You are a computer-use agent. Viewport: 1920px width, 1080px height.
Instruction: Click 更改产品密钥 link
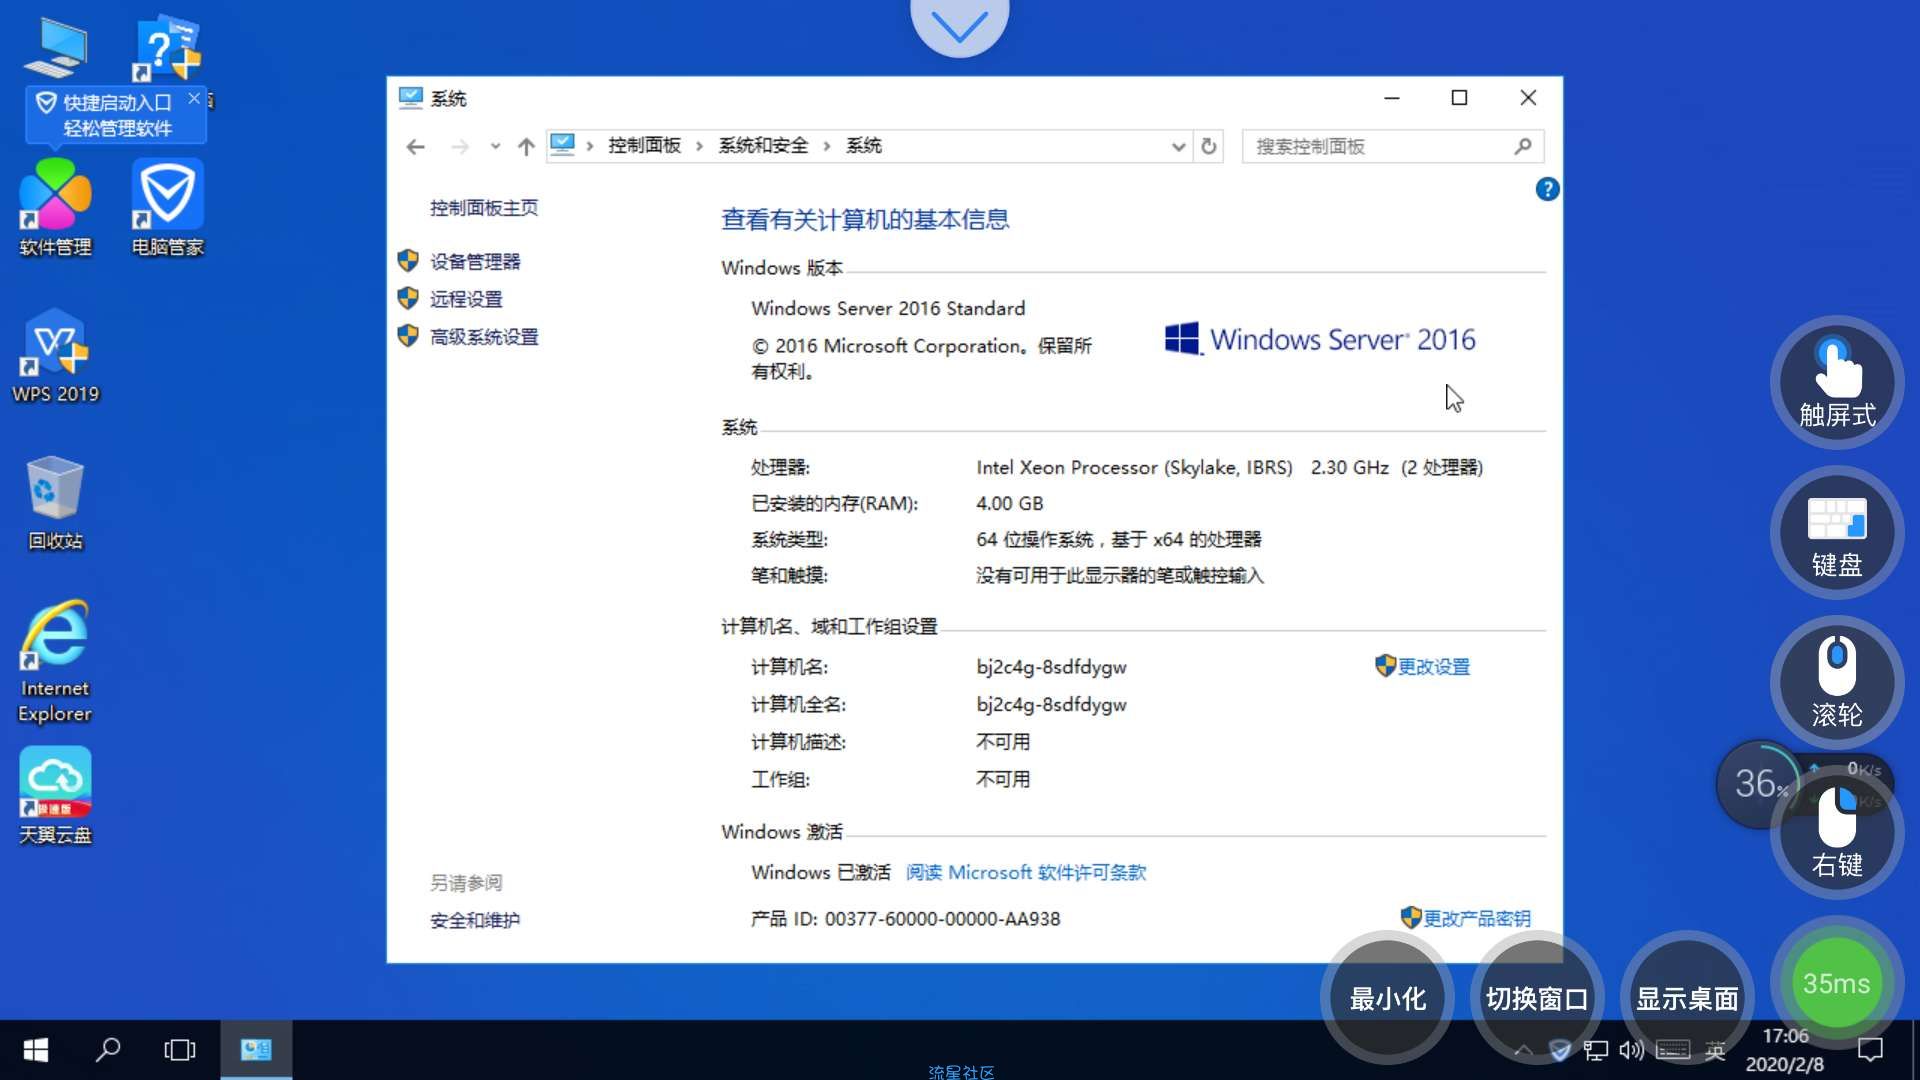pyautogui.click(x=1477, y=919)
